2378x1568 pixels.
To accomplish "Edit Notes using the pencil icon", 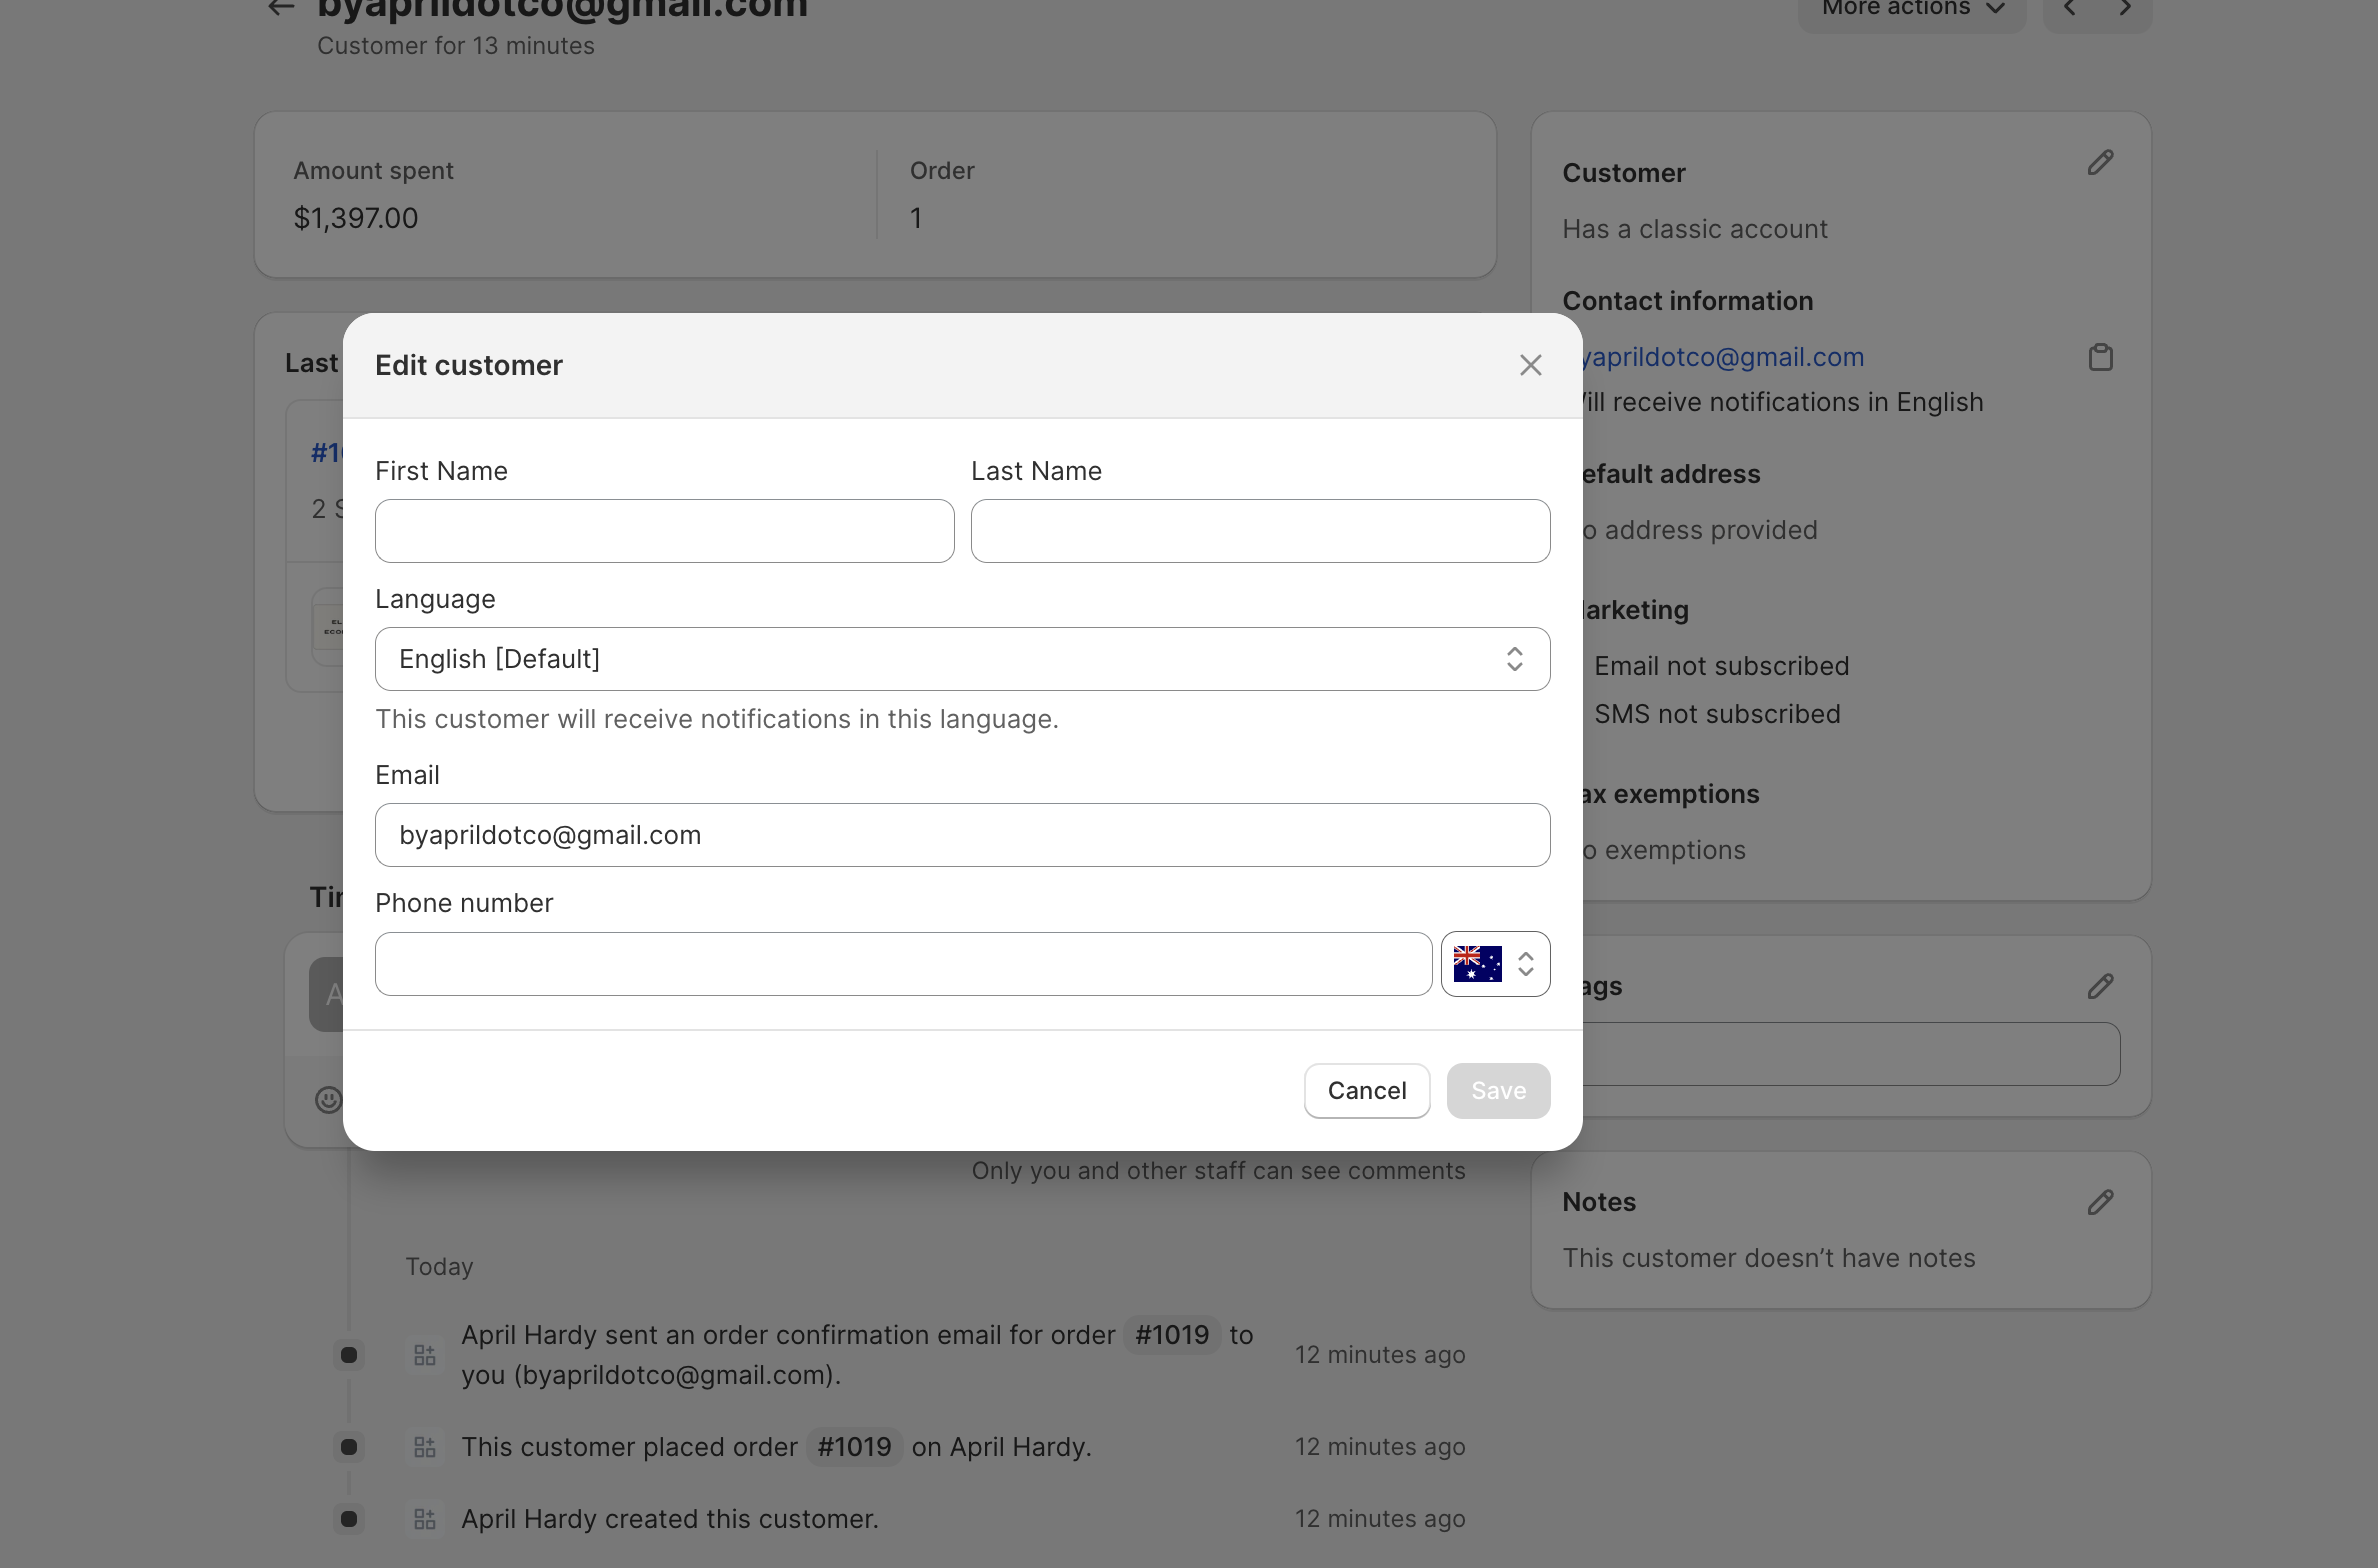I will pos(2100,1203).
